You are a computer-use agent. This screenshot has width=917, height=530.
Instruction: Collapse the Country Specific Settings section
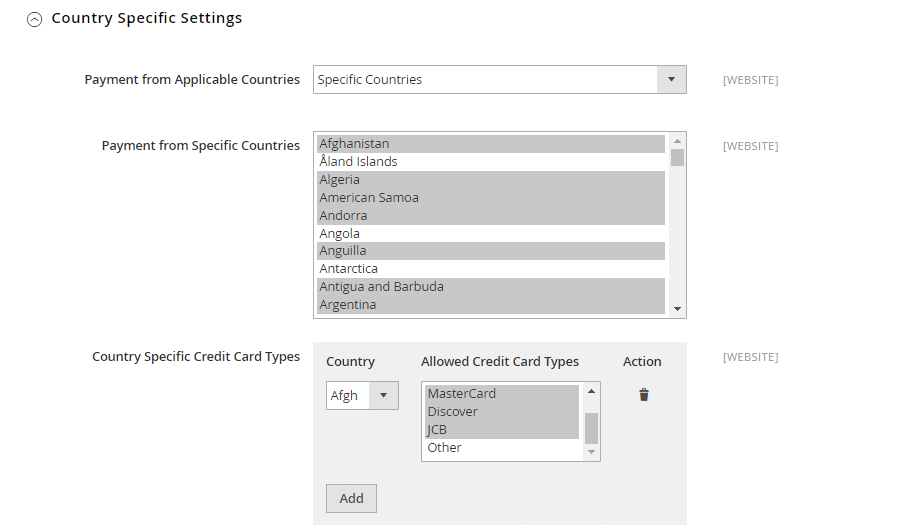point(35,19)
